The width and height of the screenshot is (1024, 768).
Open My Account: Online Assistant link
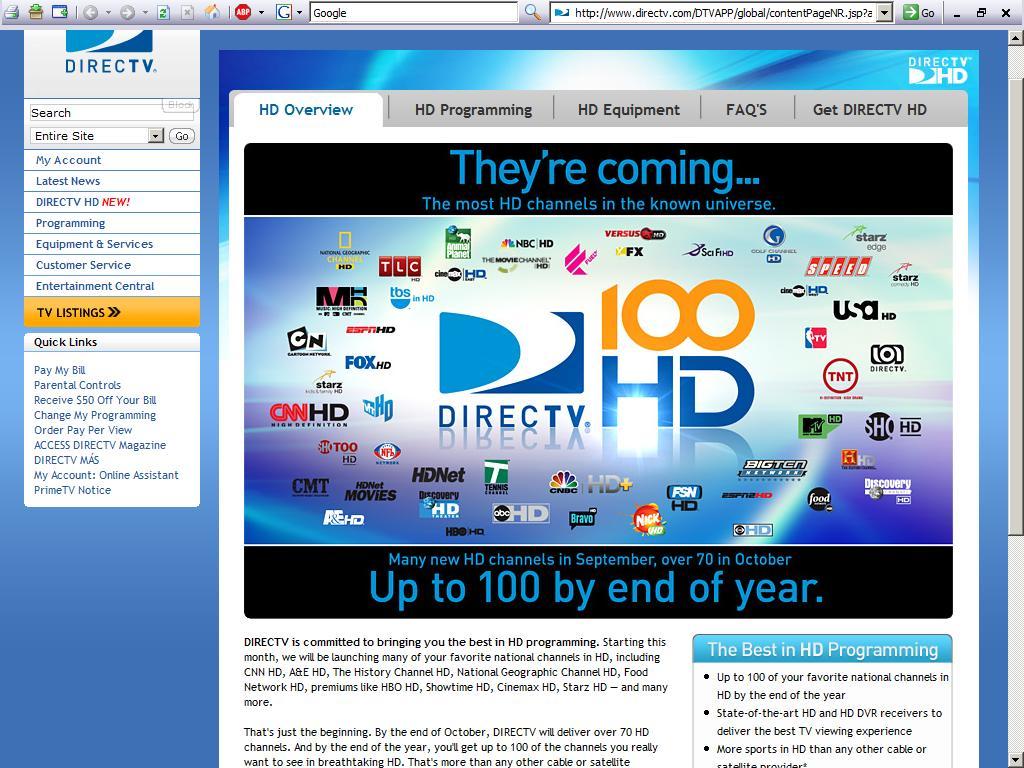[106, 475]
